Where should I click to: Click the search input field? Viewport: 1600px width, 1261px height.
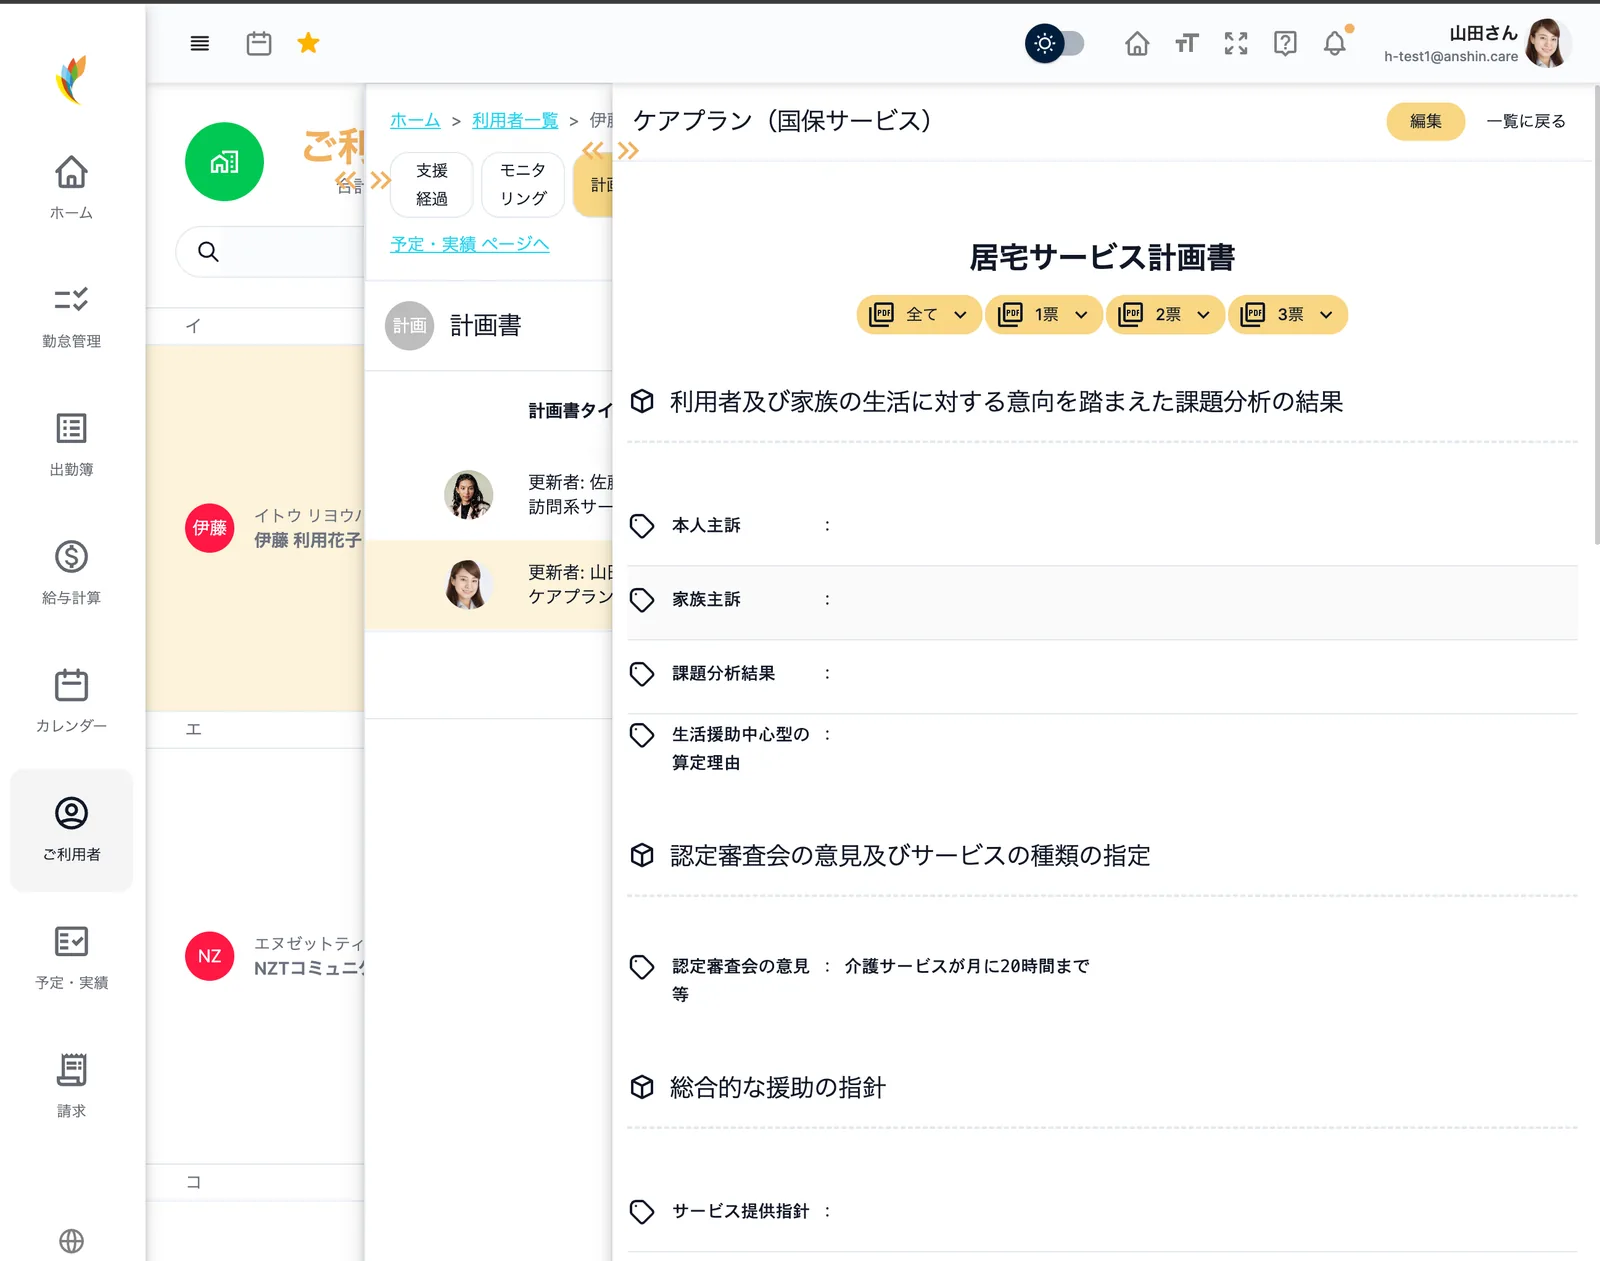click(x=270, y=252)
